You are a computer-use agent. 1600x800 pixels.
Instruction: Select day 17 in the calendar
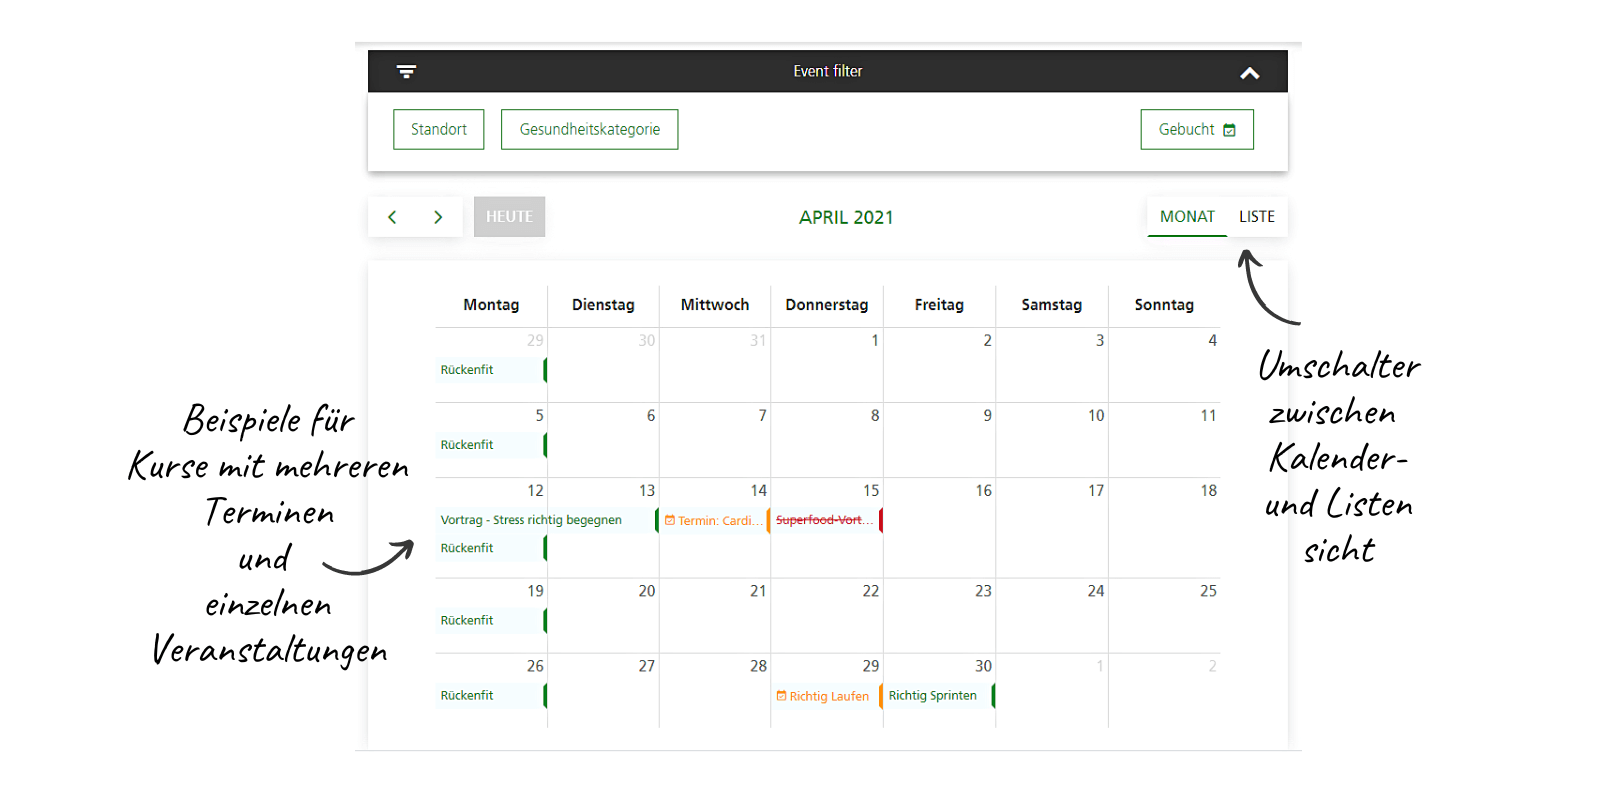tap(1096, 491)
